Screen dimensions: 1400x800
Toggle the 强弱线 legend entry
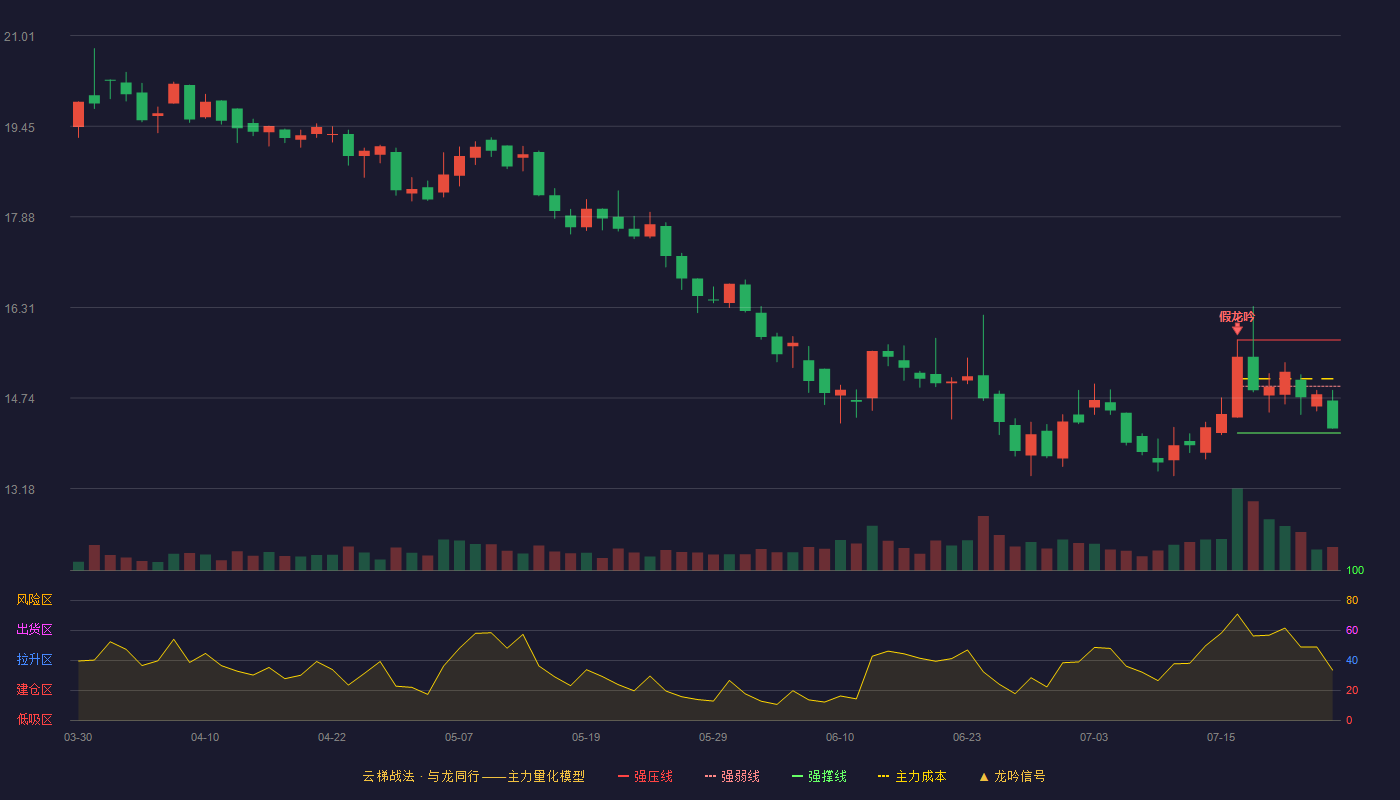[732, 776]
